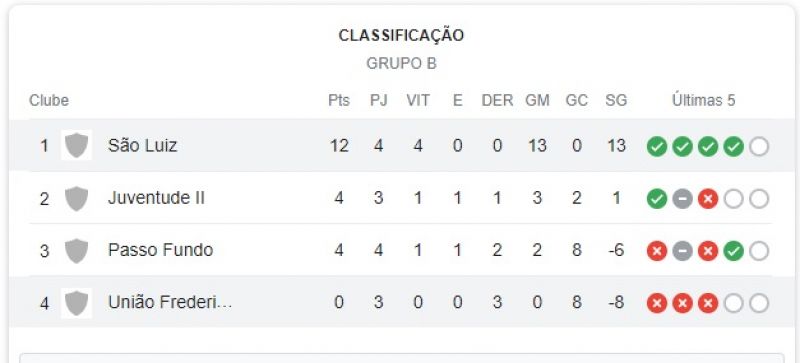The width and height of the screenshot is (800, 363).
Task: Click the GRUPO B subtitle
Action: [402, 64]
